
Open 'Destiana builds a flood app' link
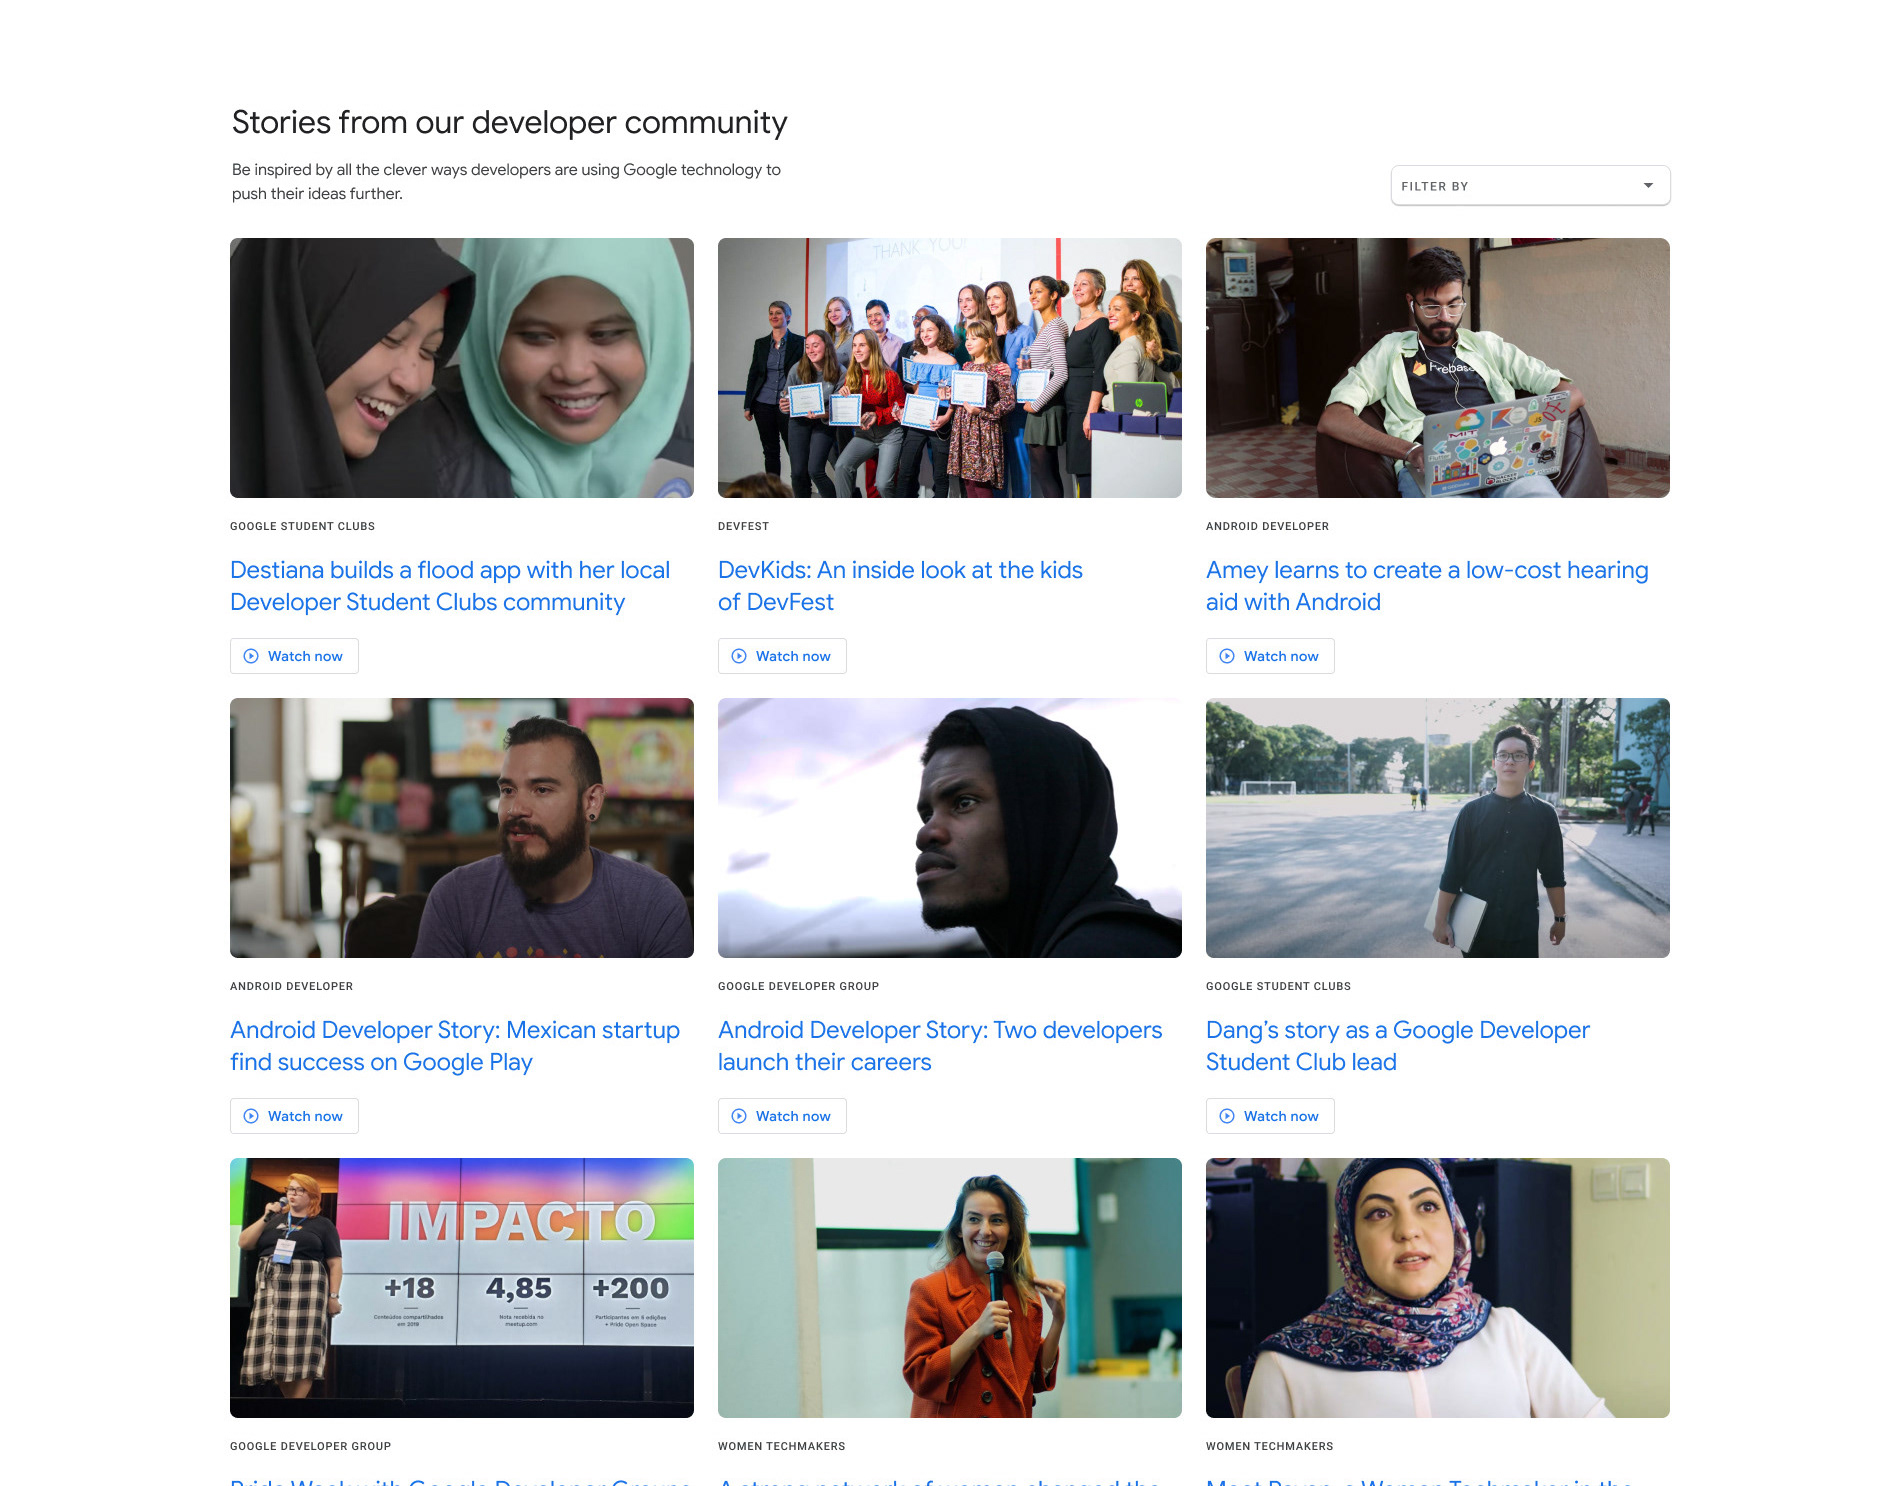(x=450, y=586)
